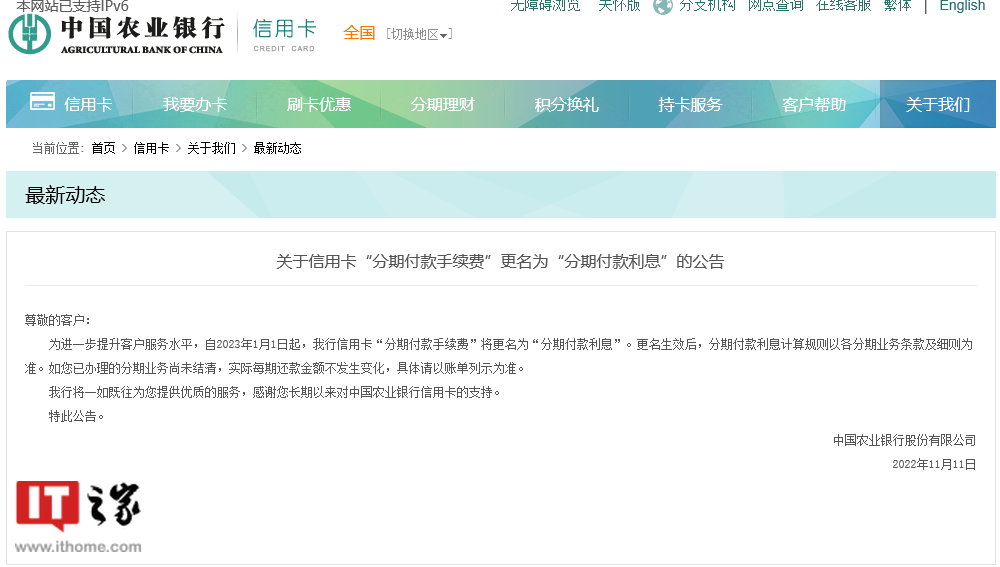This screenshot has height=567, width=1000.
Task: Click the Agricultural Bank of China logo
Action: [116, 34]
